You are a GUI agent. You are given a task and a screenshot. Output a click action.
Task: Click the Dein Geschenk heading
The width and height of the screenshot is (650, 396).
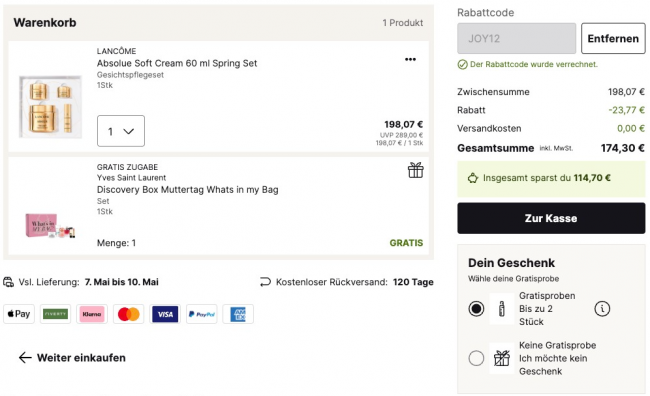[511, 263]
